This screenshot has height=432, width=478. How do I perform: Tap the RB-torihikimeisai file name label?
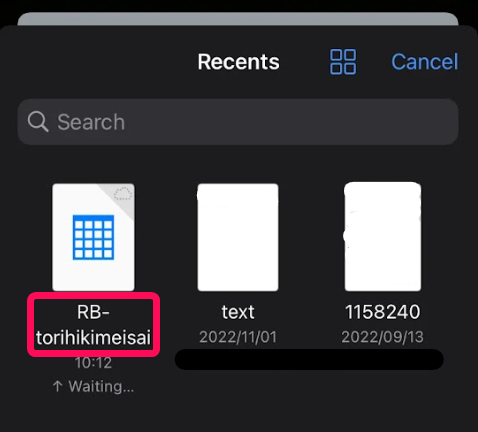pyautogui.click(x=93, y=325)
